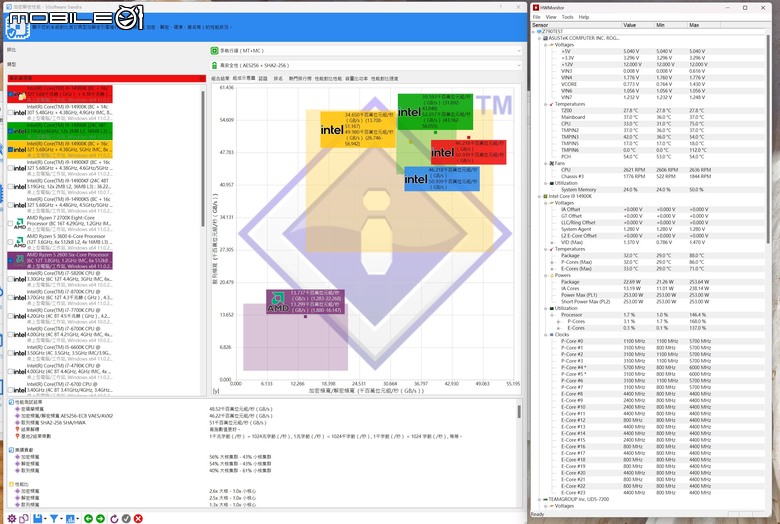Open the filter icon's dropdown arrow
780x524 pixels.
[x=61, y=519]
